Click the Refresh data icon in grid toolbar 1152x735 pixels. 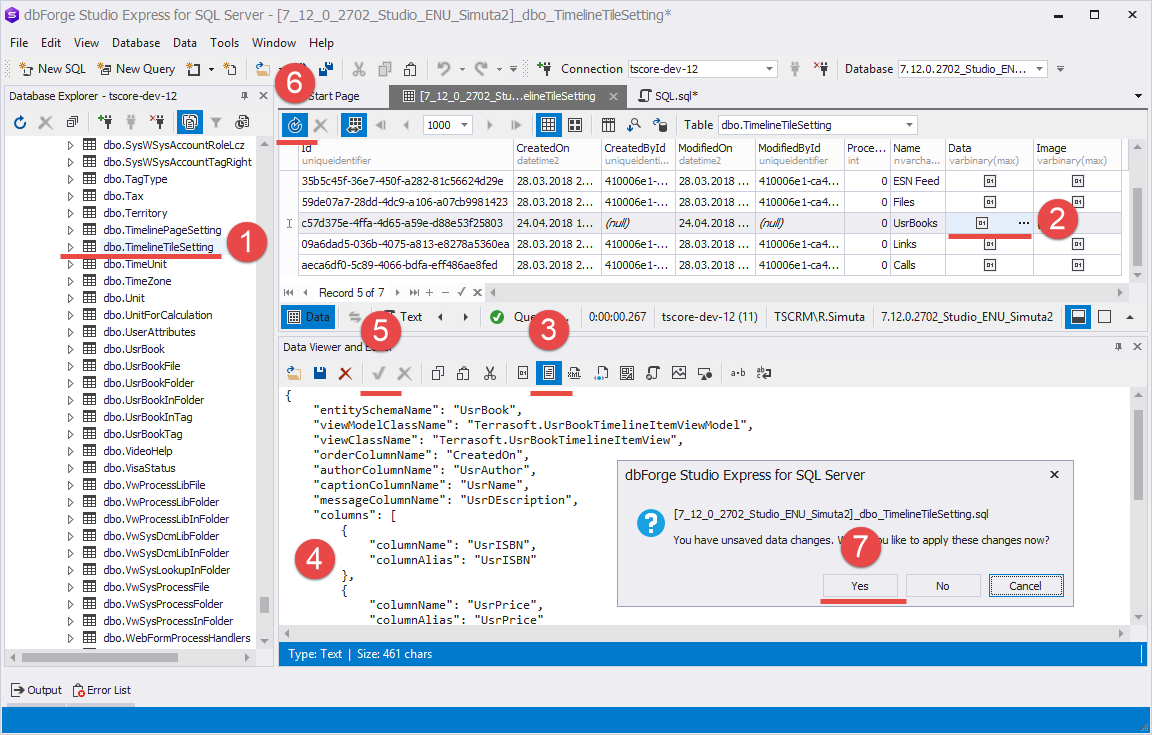tap(295, 125)
